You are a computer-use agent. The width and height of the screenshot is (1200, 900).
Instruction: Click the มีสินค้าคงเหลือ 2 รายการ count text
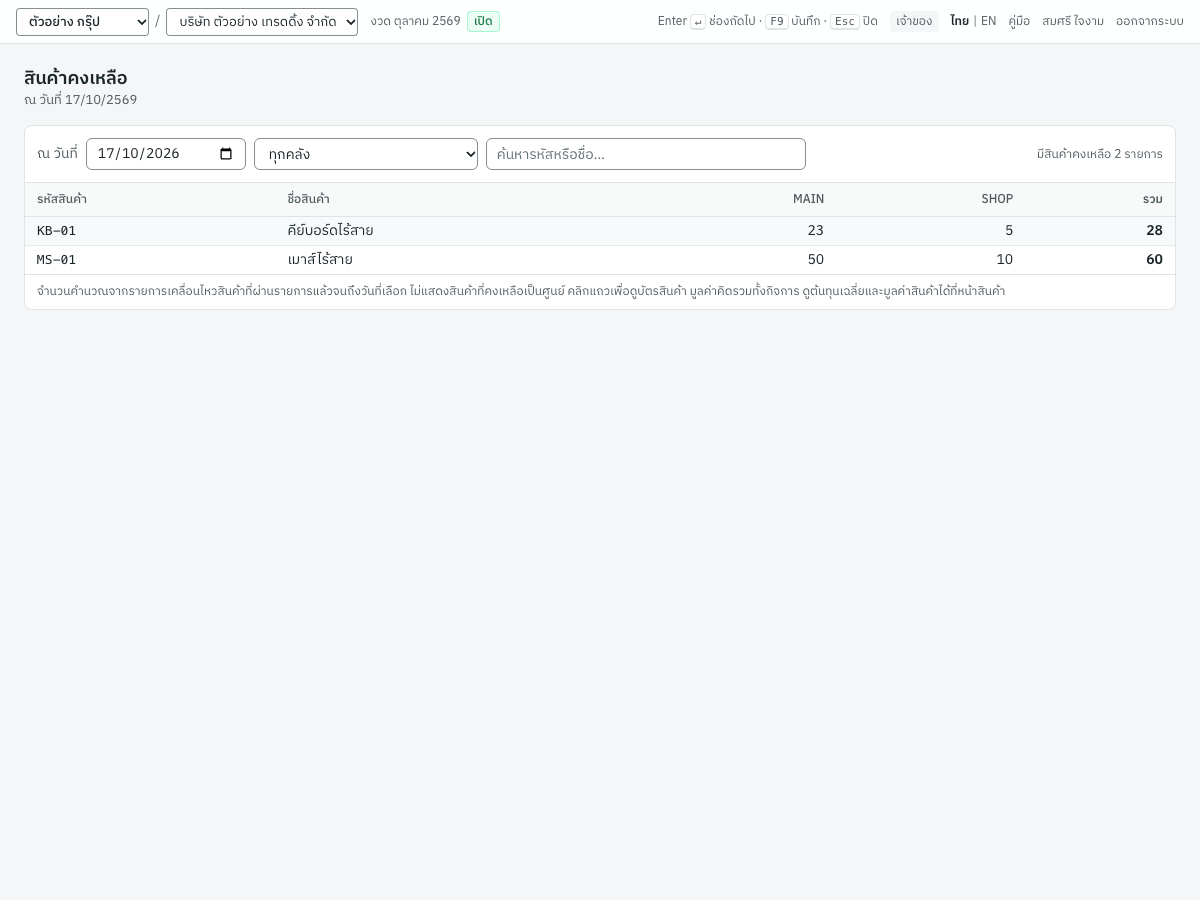[x=1100, y=154]
